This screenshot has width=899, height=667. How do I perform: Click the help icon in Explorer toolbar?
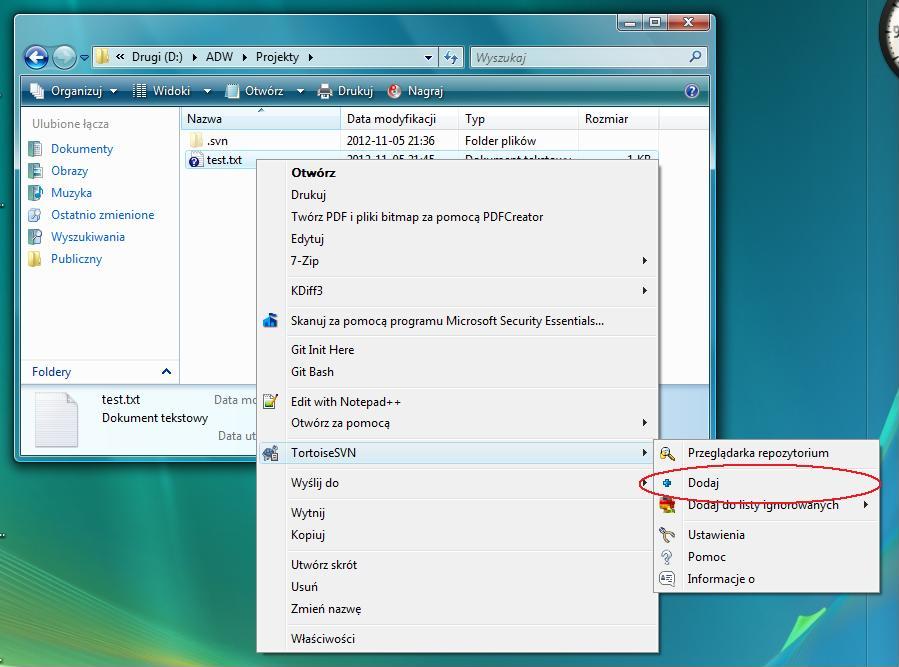click(x=691, y=91)
